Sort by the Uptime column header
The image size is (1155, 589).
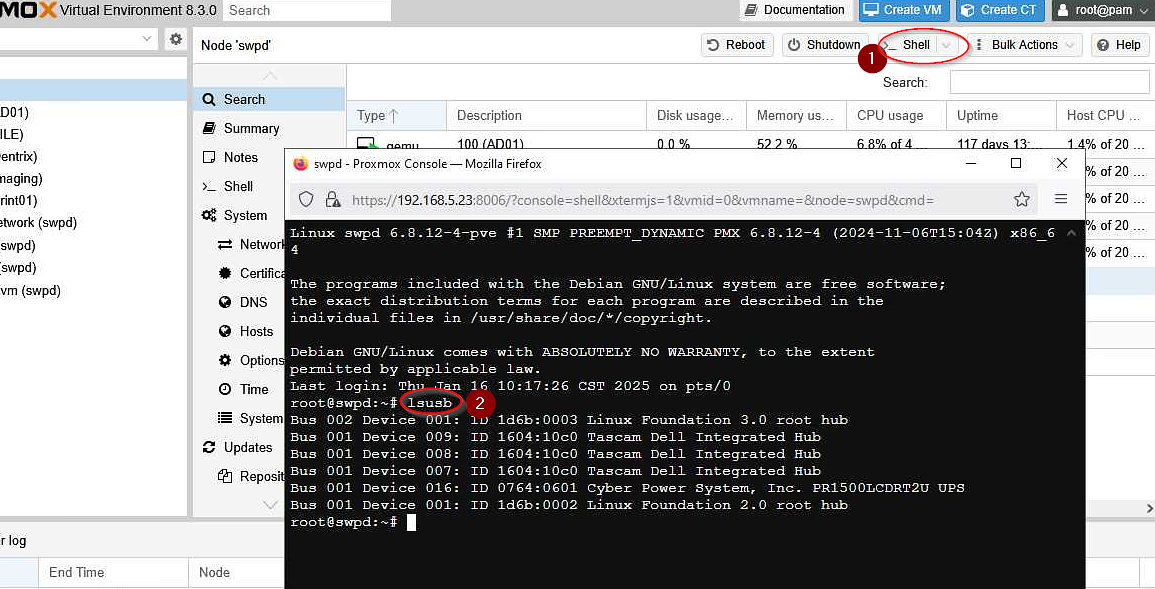click(1001, 116)
